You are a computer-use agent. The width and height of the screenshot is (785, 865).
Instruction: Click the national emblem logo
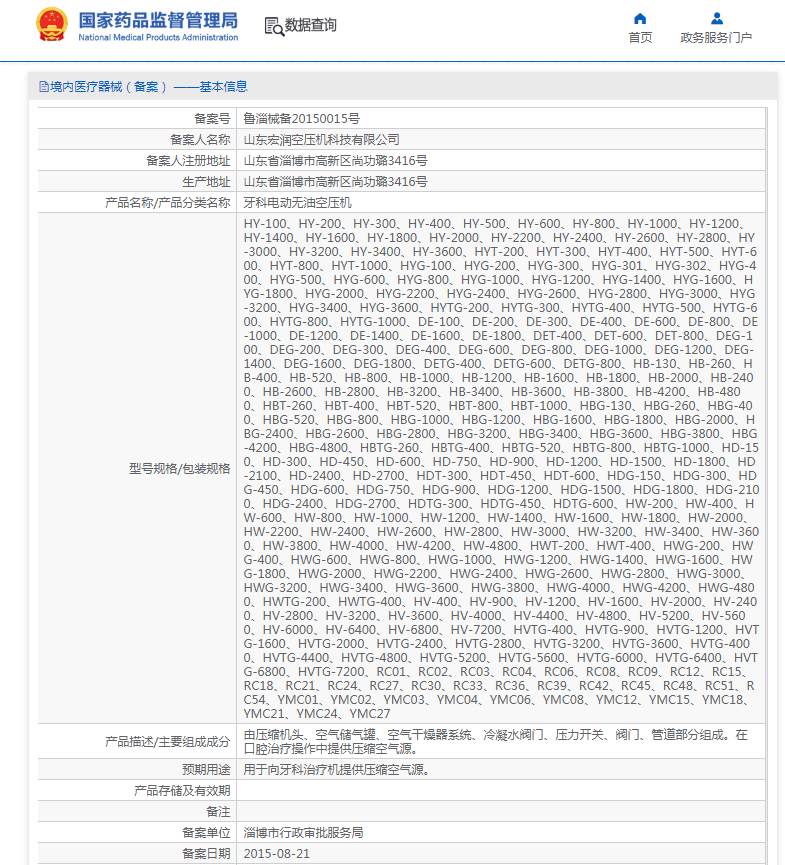[52, 25]
